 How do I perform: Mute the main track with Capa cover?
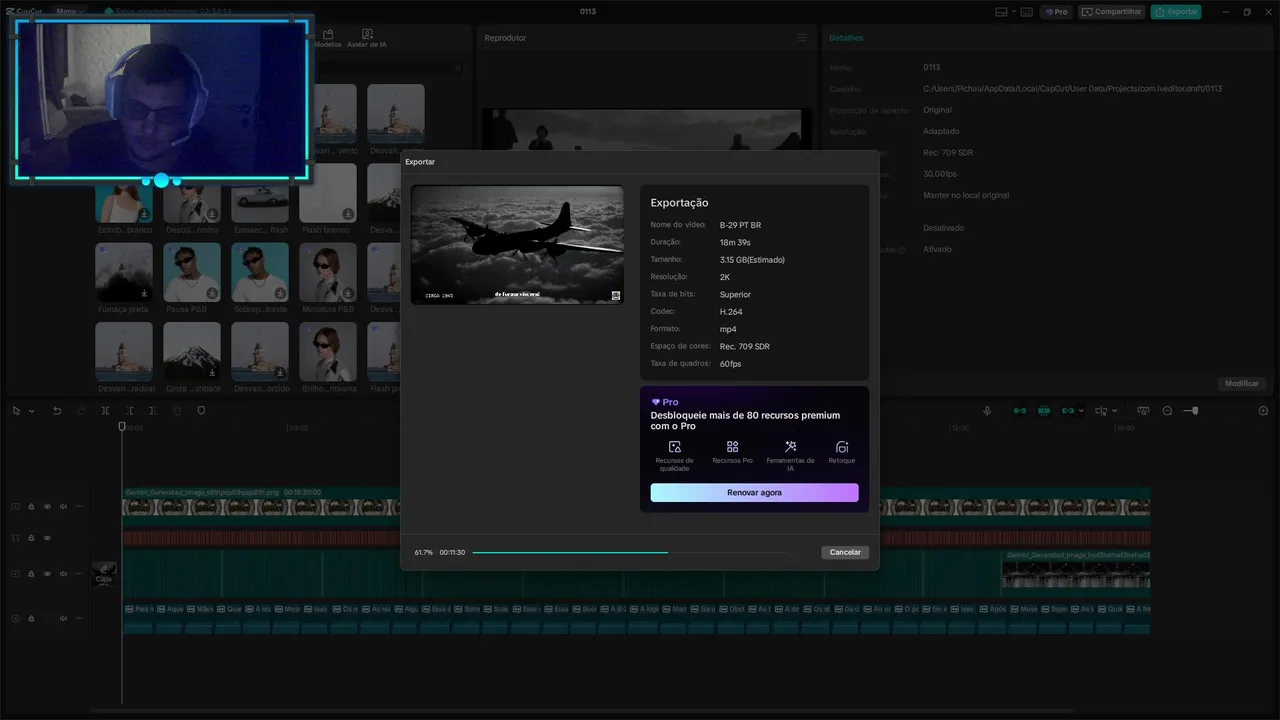(63, 574)
